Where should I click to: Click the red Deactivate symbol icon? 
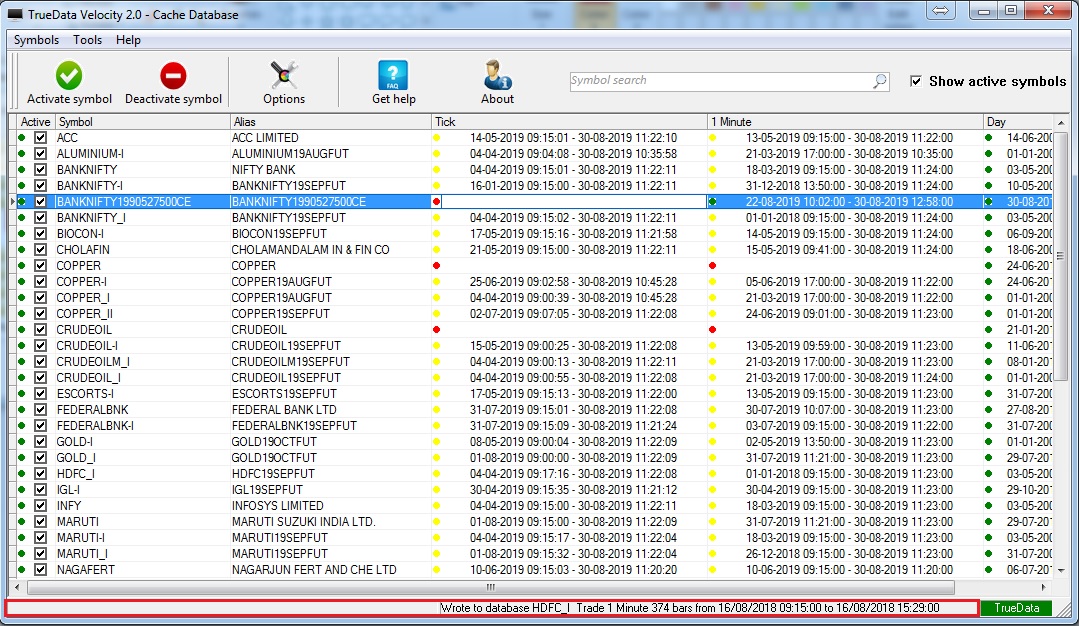click(173, 76)
